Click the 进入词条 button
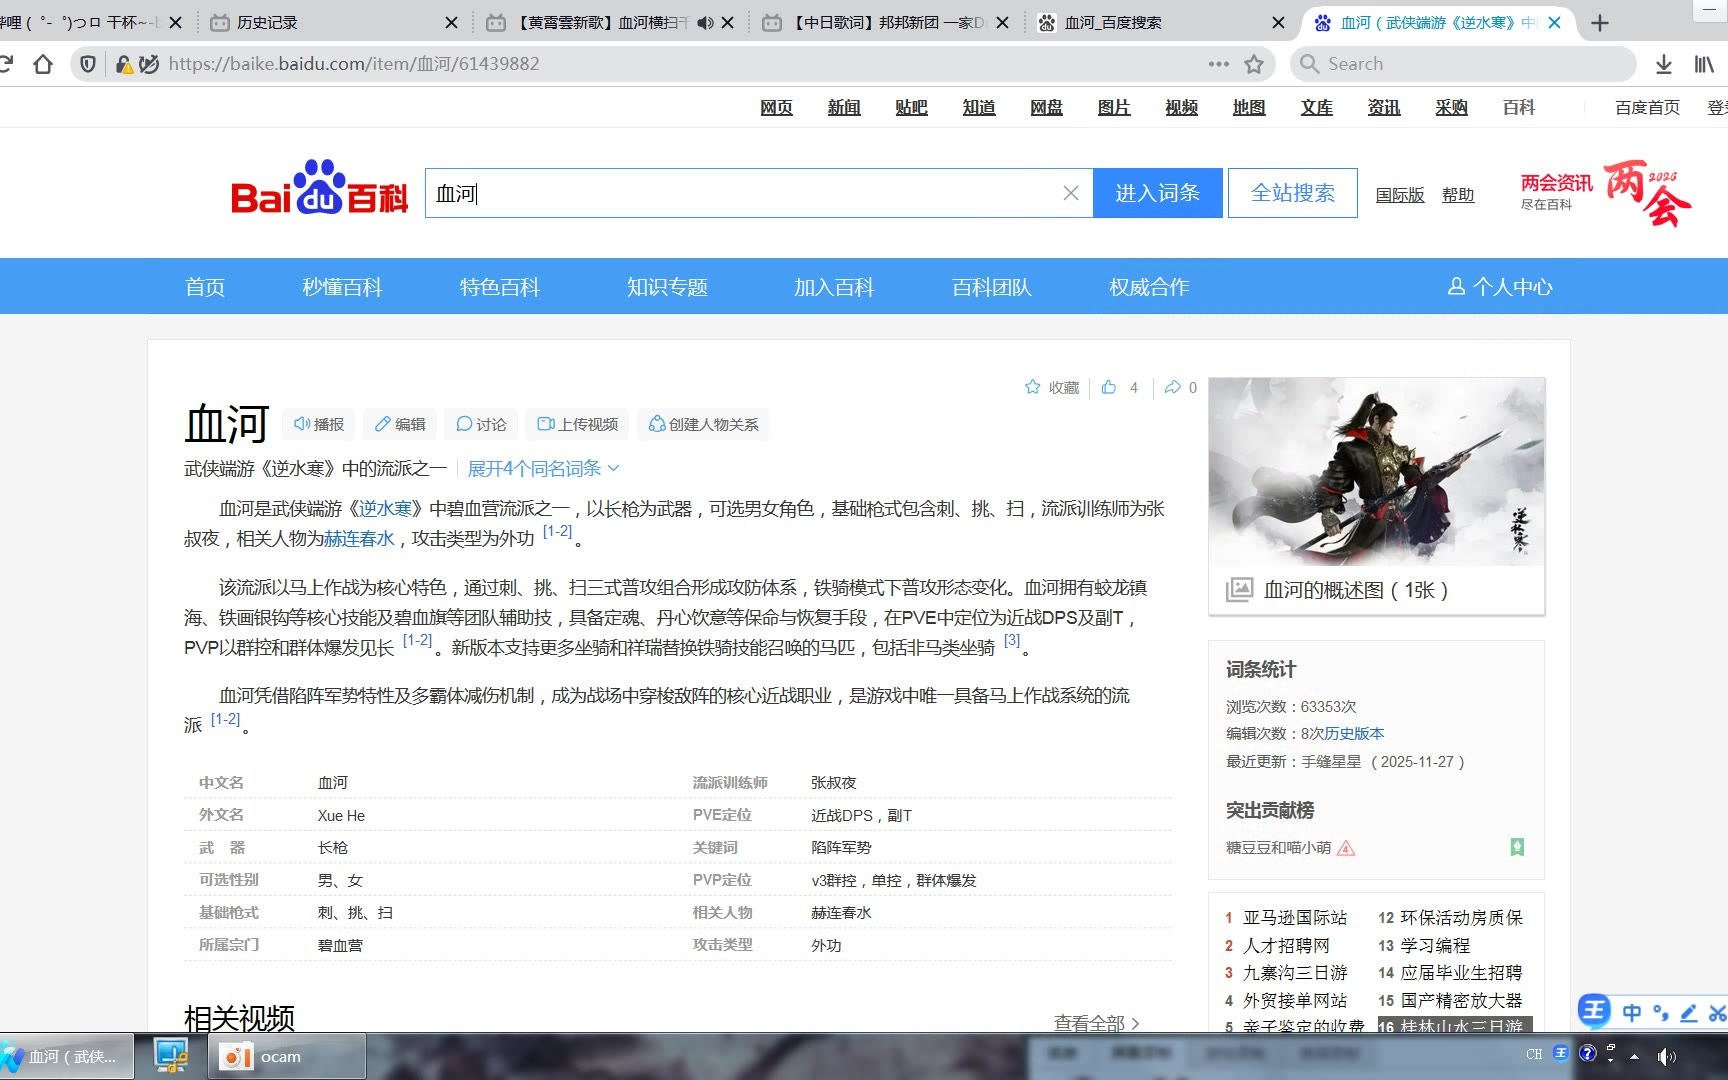1728x1080 pixels. coord(1157,193)
